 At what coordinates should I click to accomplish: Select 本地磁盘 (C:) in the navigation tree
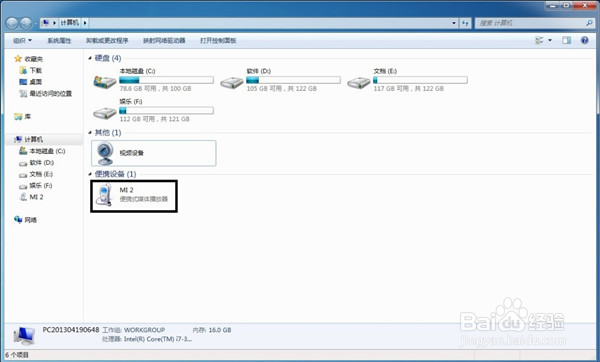tap(42, 151)
